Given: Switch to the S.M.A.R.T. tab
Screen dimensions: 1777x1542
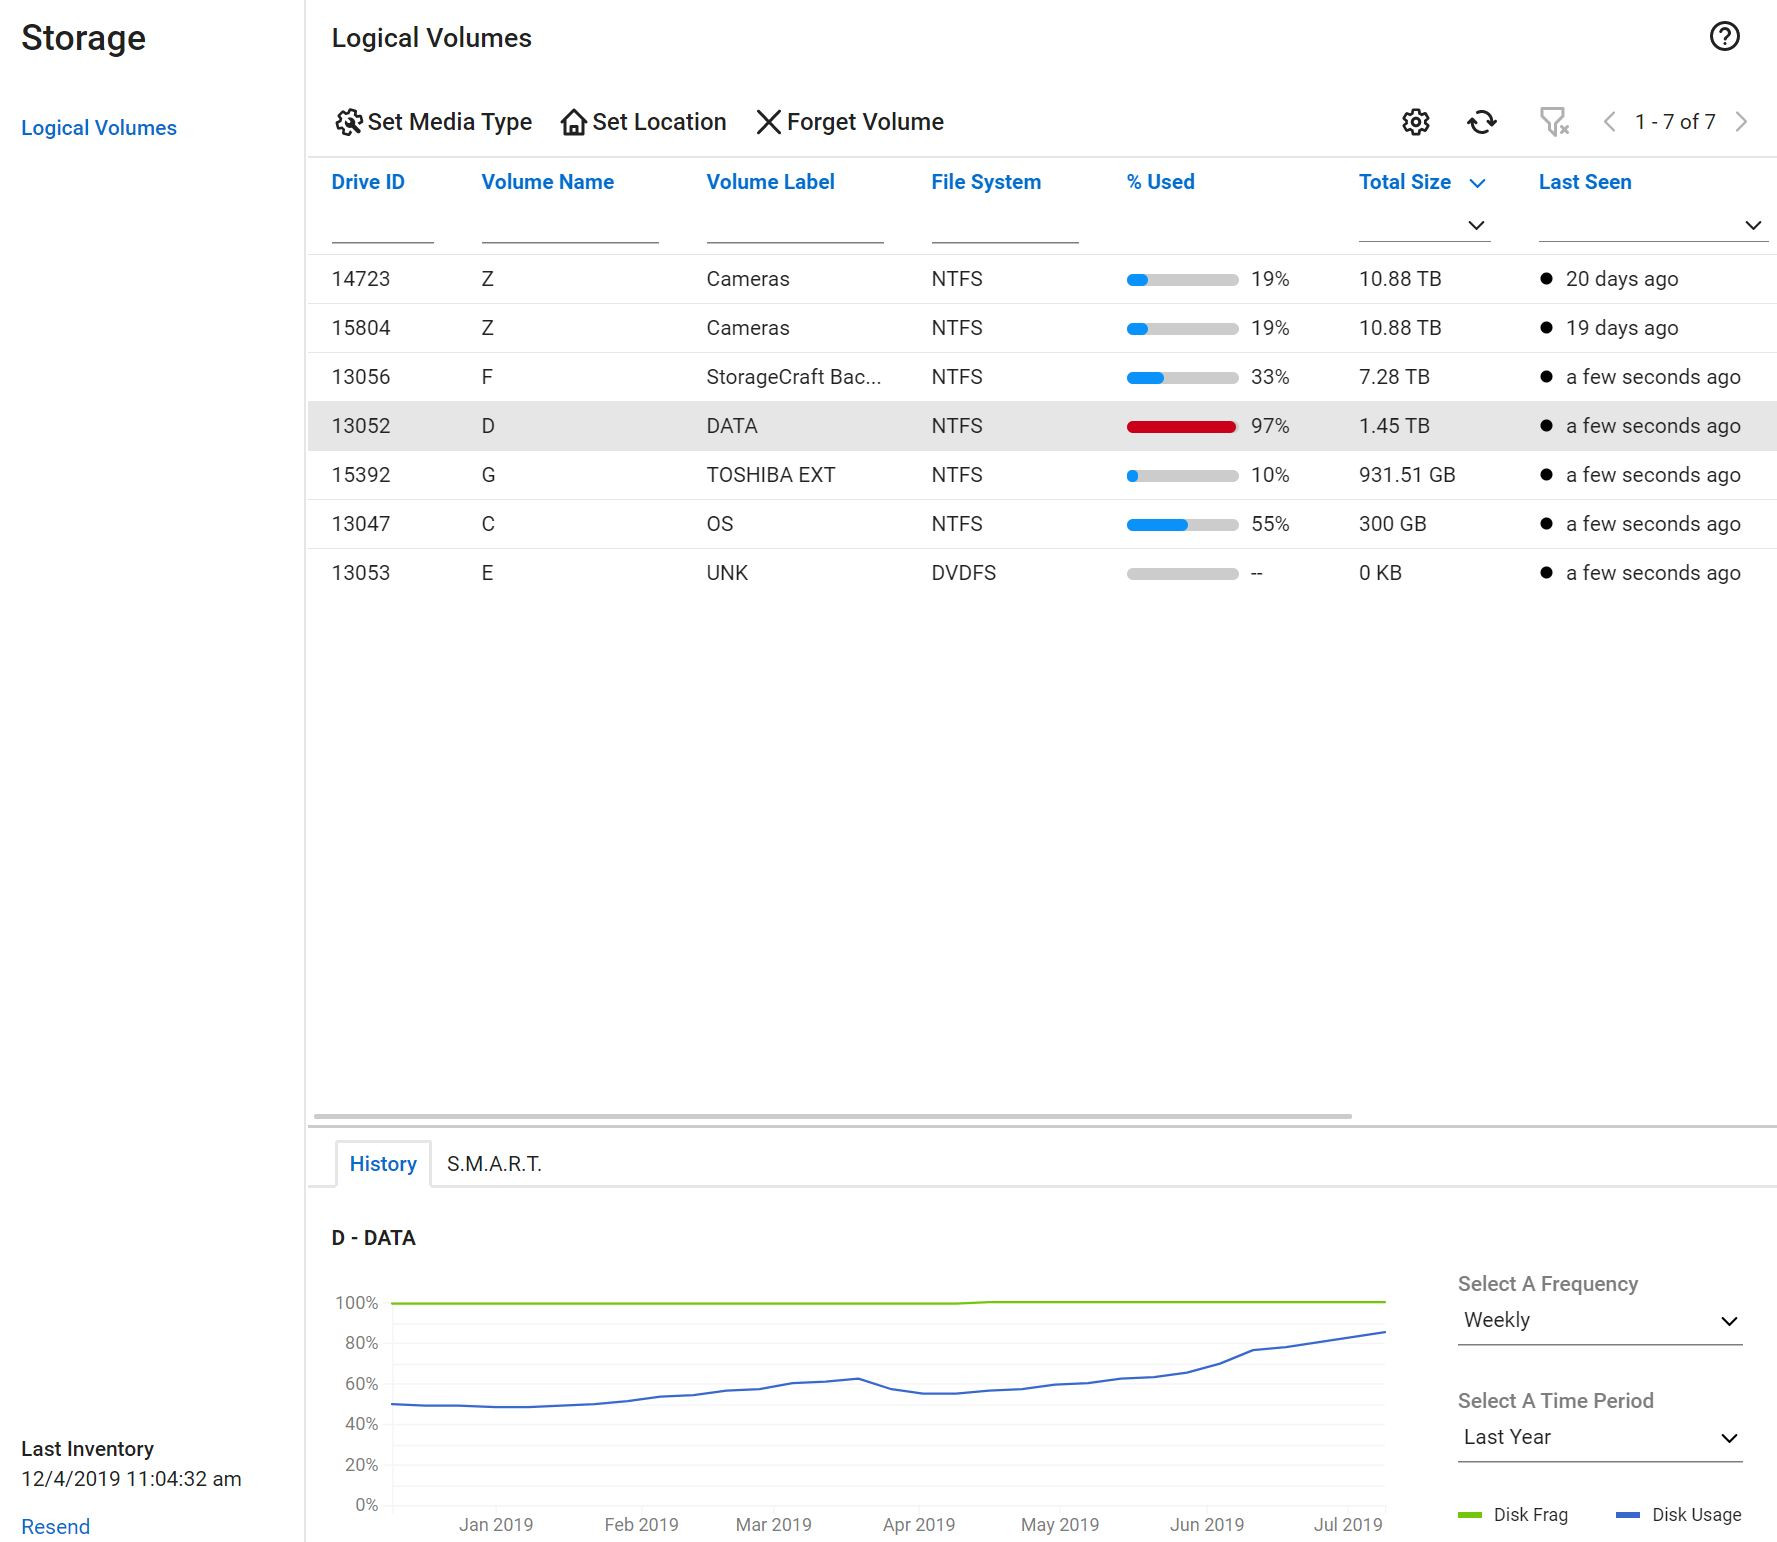Looking at the screenshot, I should pos(494,1164).
